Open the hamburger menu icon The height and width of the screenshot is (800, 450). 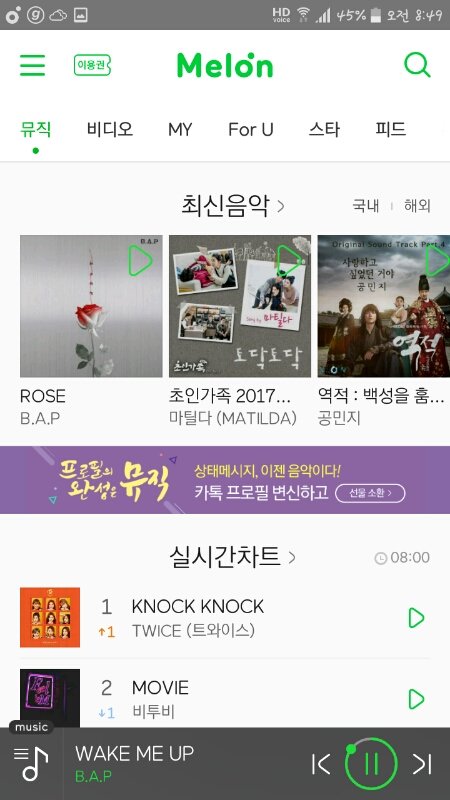click(x=33, y=65)
